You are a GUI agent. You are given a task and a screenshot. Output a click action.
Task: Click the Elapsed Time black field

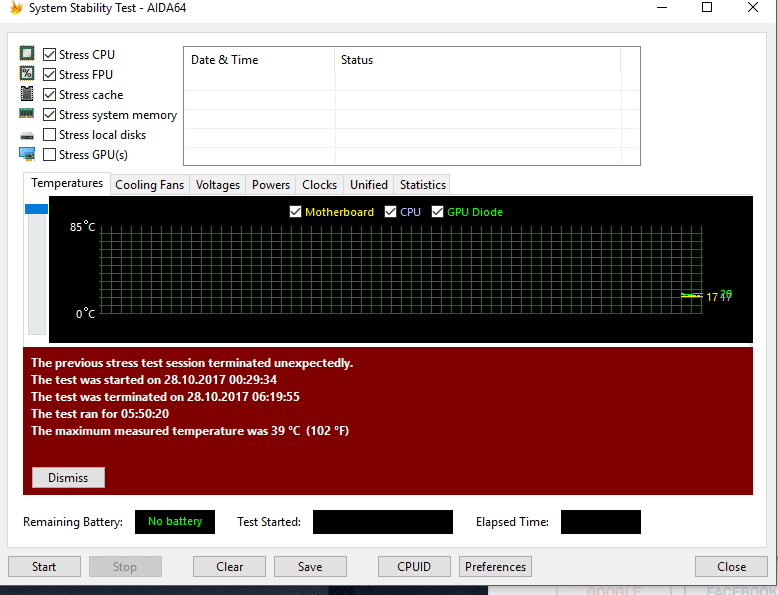point(601,522)
